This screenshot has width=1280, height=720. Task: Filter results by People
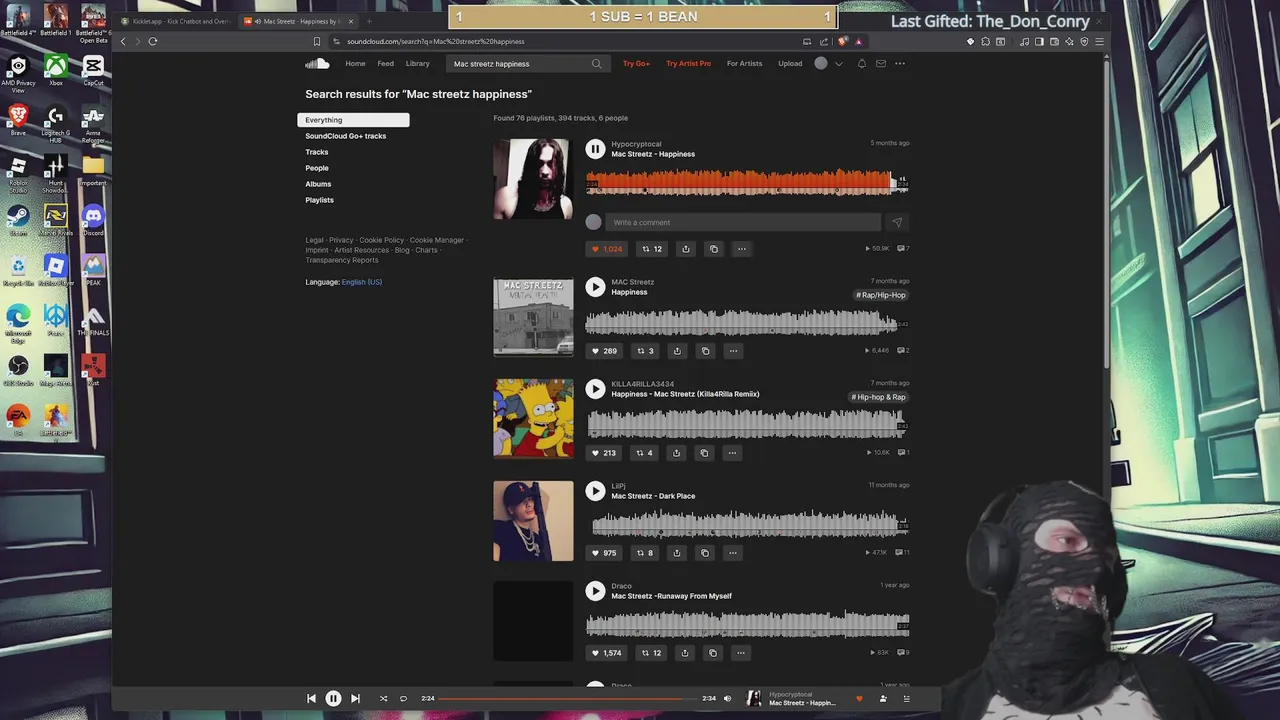317,168
